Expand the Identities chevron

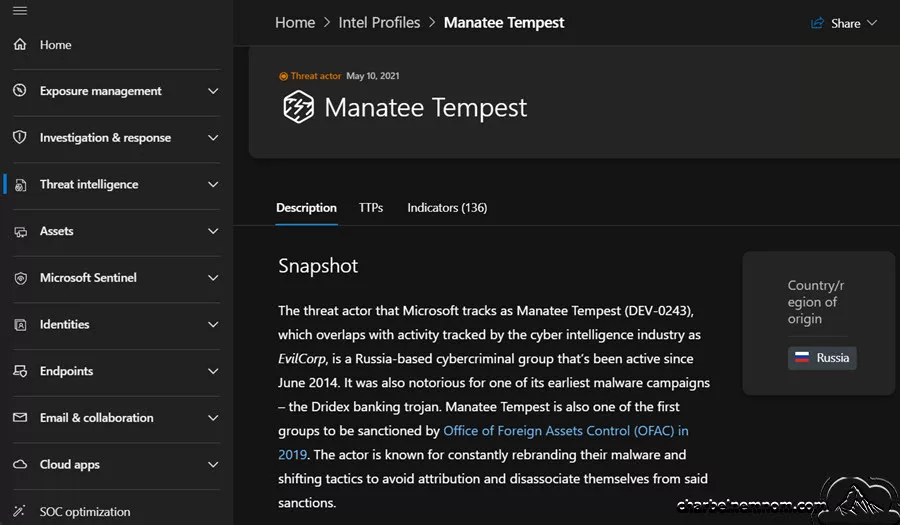[x=213, y=324]
